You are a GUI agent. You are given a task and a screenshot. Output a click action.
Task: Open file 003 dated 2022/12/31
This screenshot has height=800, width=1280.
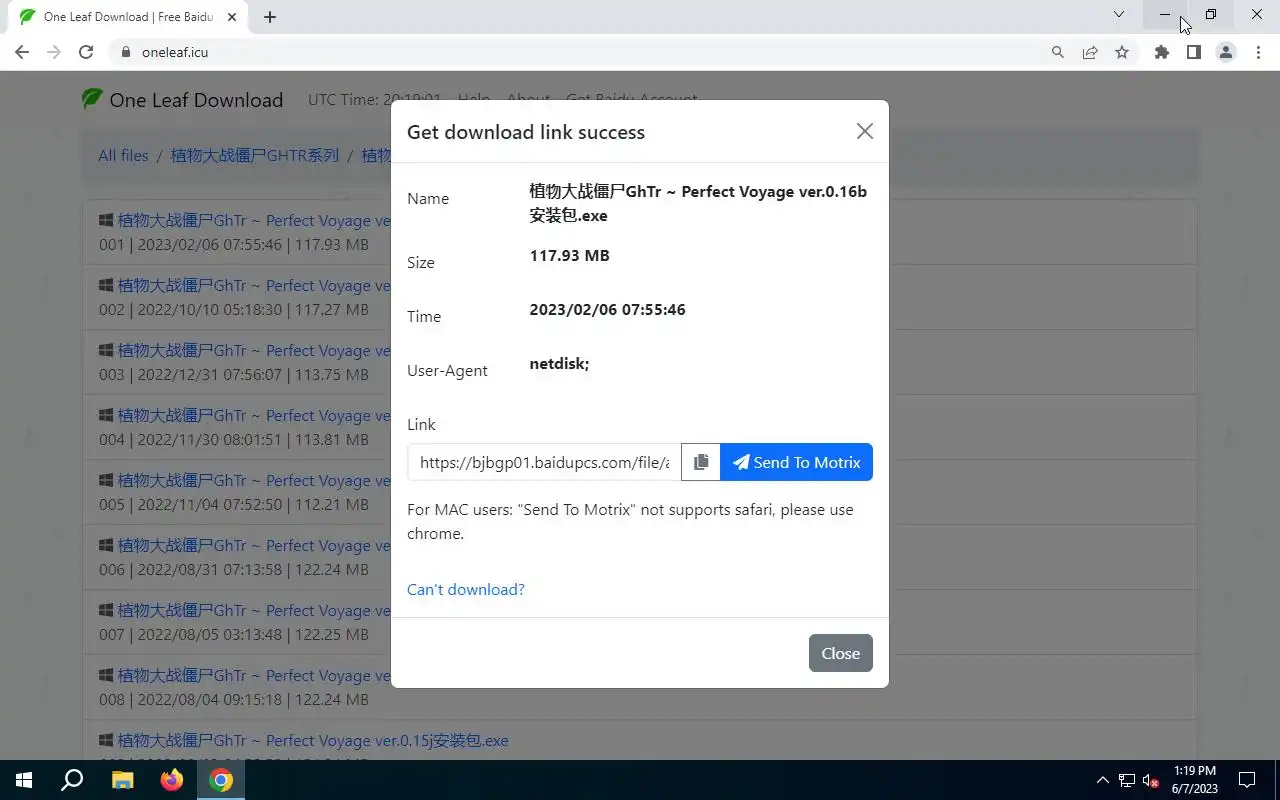pyautogui.click(x=254, y=351)
